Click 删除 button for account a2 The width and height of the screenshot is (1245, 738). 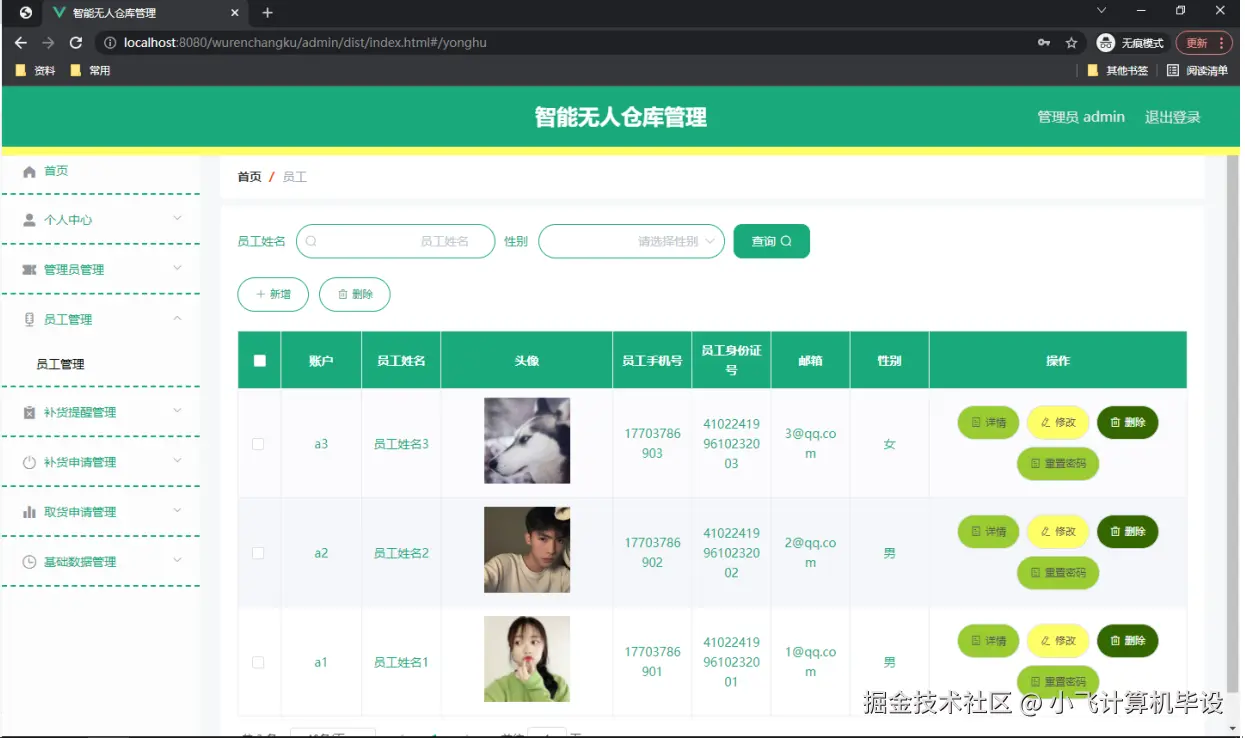pos(1128,532)
